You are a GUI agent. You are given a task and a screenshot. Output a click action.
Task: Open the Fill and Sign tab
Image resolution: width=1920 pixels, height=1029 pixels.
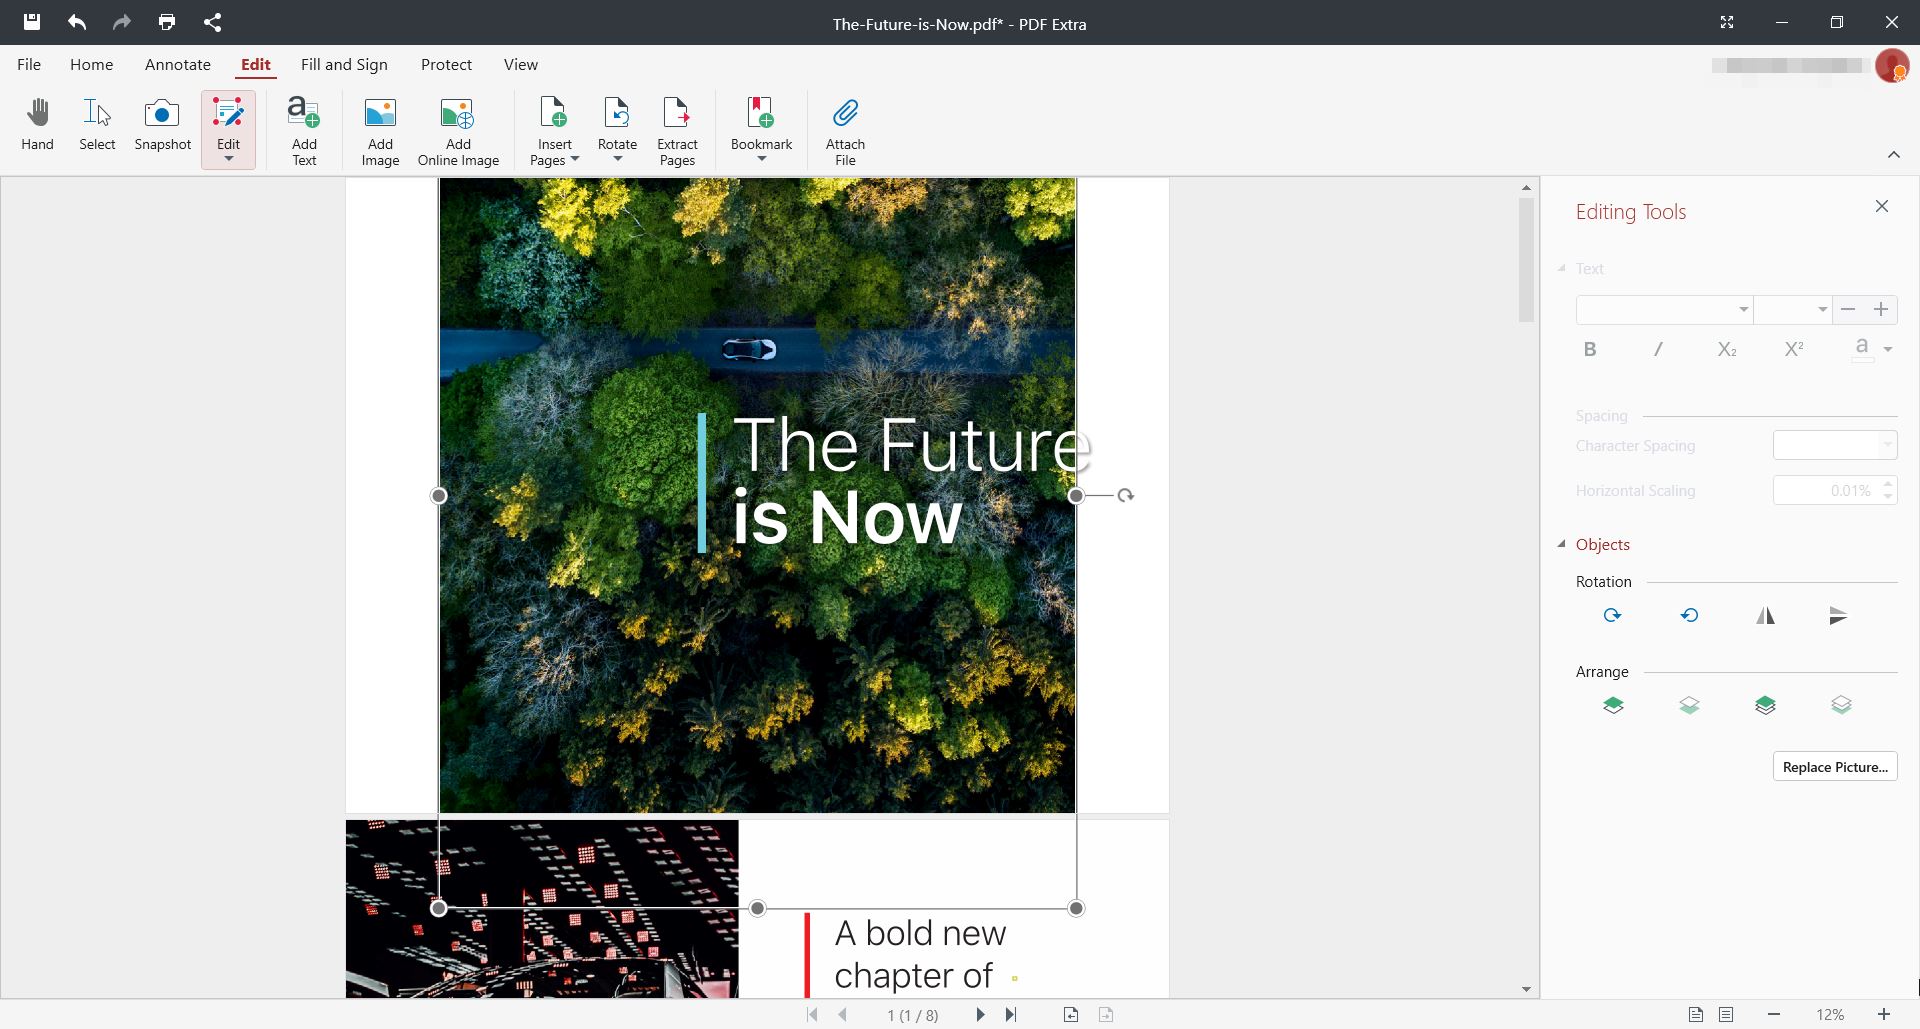tap(344, 64)
